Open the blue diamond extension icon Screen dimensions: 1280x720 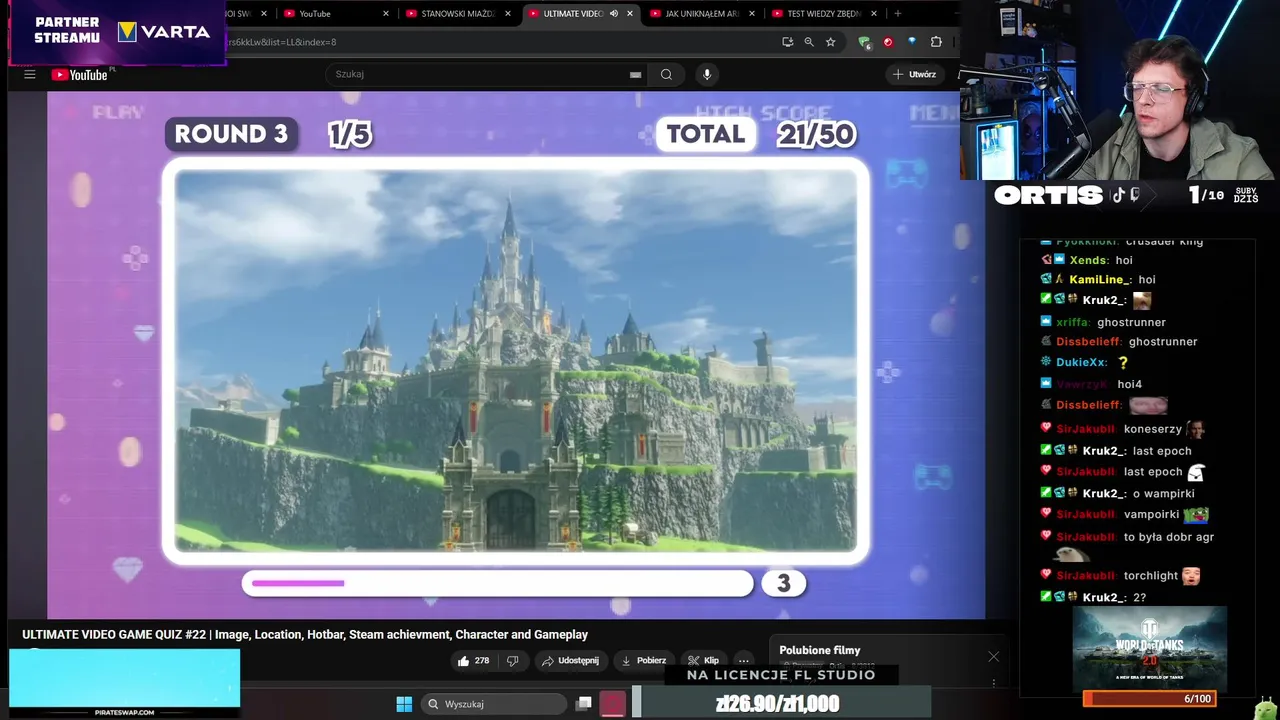click(x=912, y=42)
